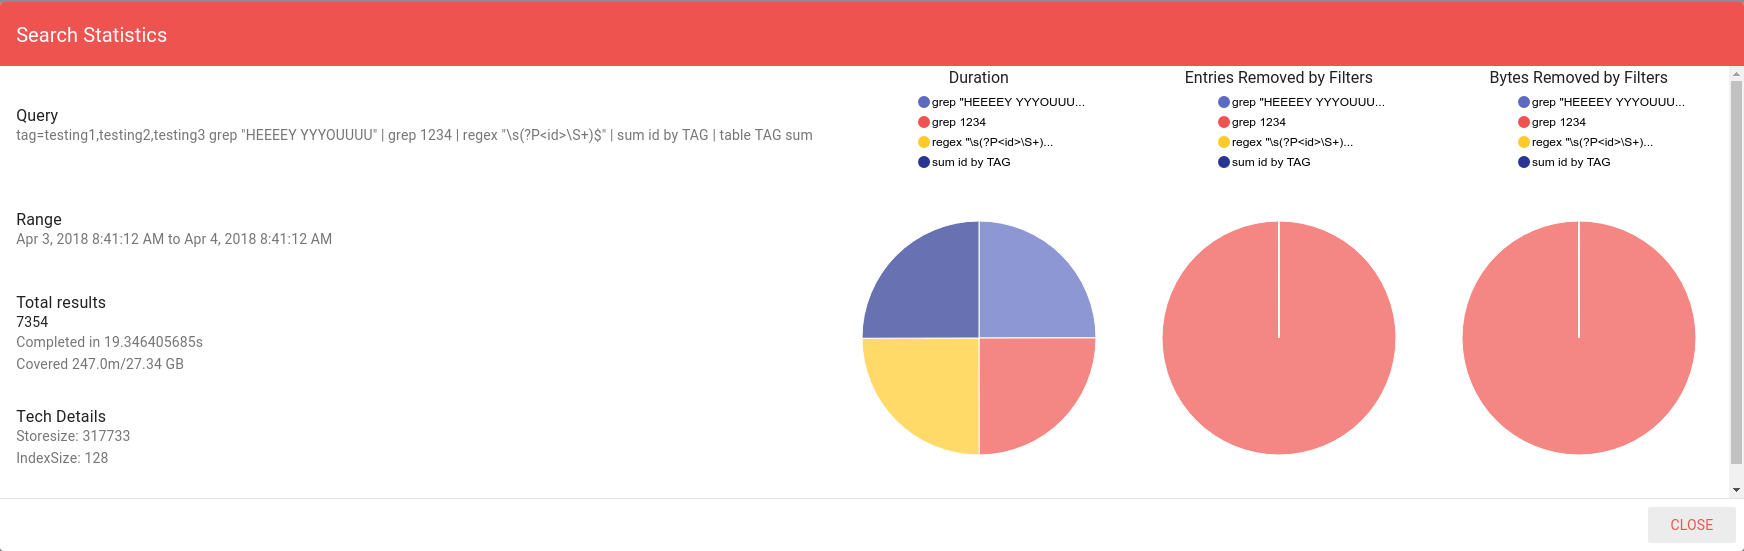This screenshot has width=1744, height=551.
Task: Click regex legend dot in Entries Removed chart
Action: tap(1224, 142)
